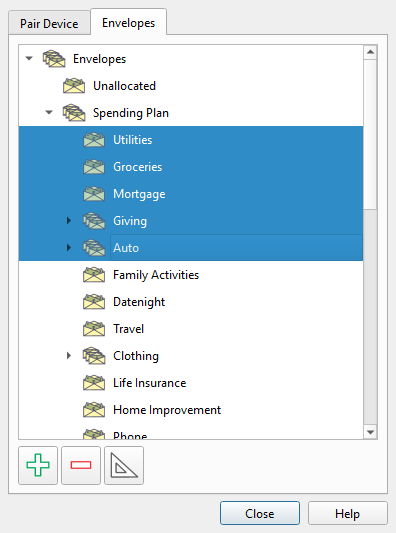Viewport: 396px width, 533px height.
Task: Select the Groceries row
Action: pyautogui.click(x=191, y=167)
